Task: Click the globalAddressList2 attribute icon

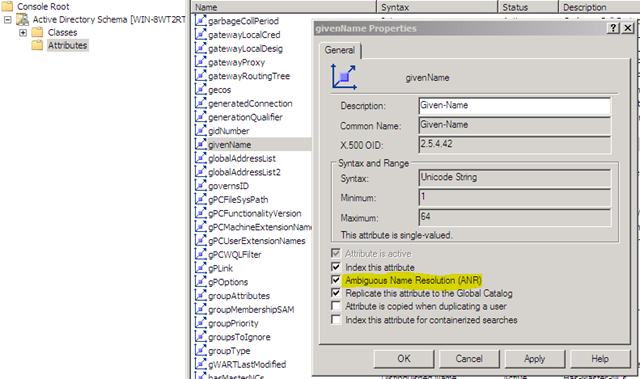Action: click(x=200, y=172)
